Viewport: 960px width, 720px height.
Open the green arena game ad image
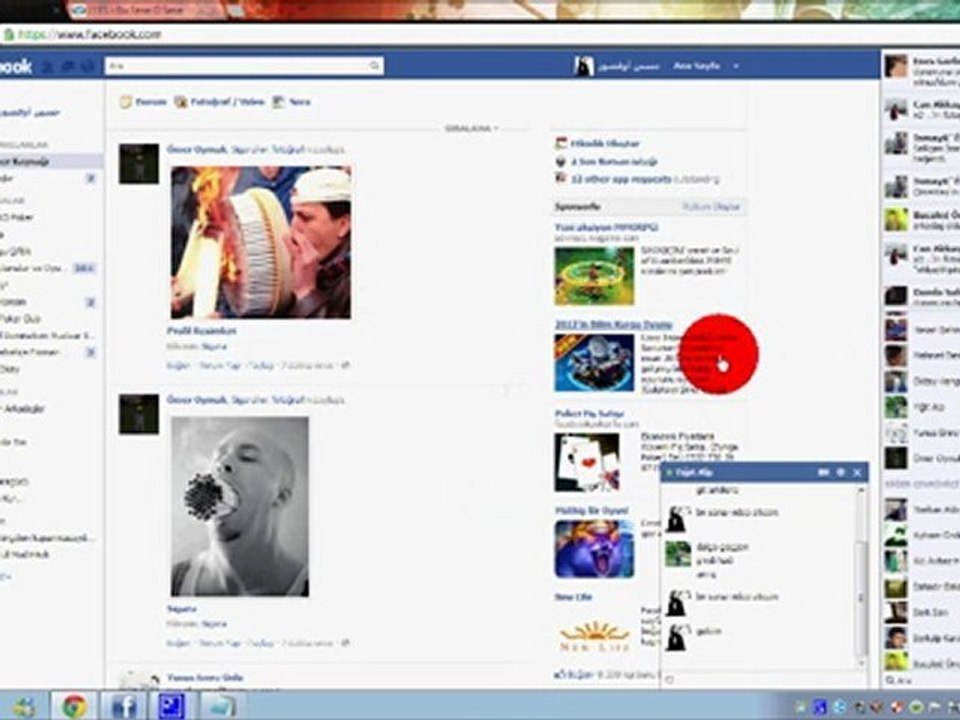pos(594,276)
